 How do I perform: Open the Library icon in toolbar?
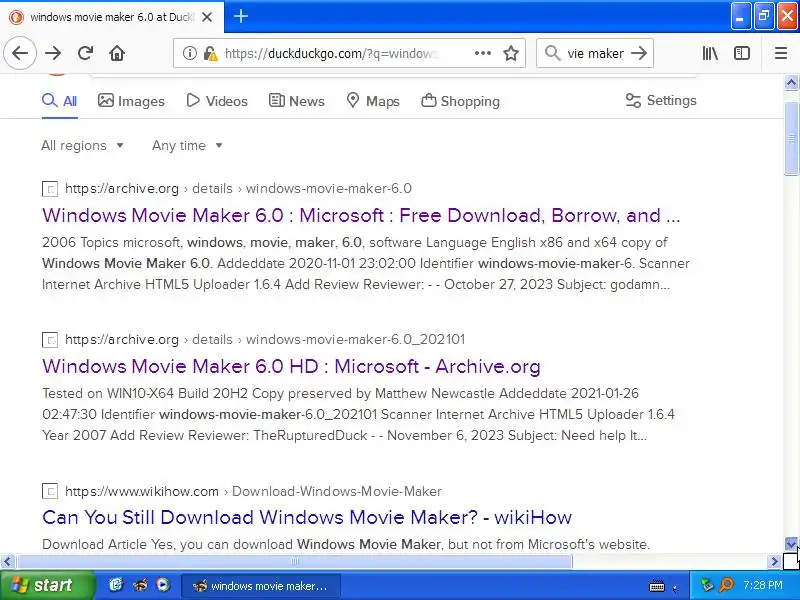click(x=710, y=53)
